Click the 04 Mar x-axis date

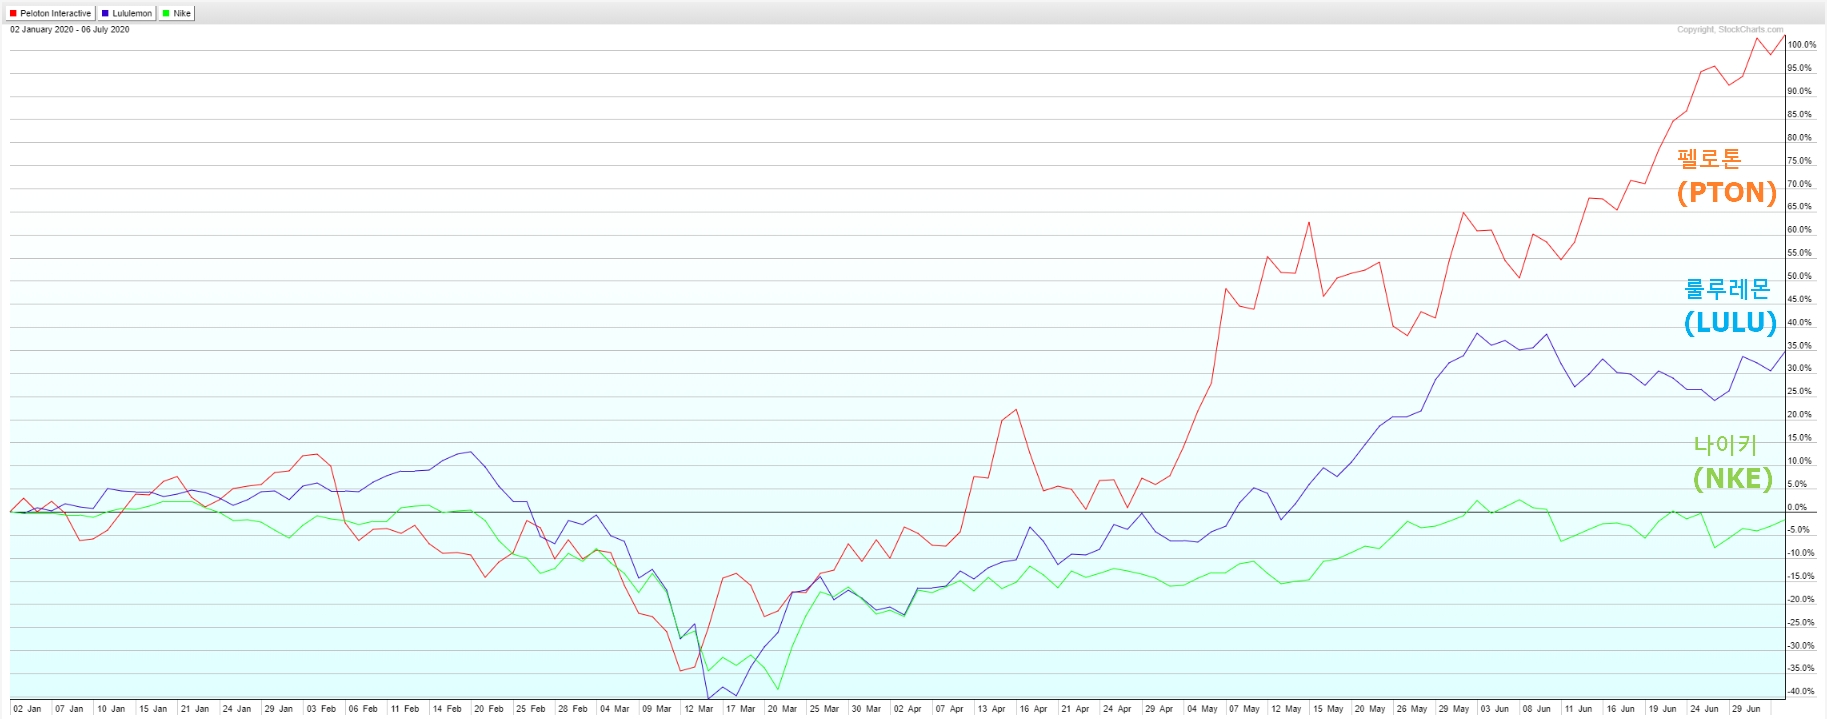tap(615, 709)
